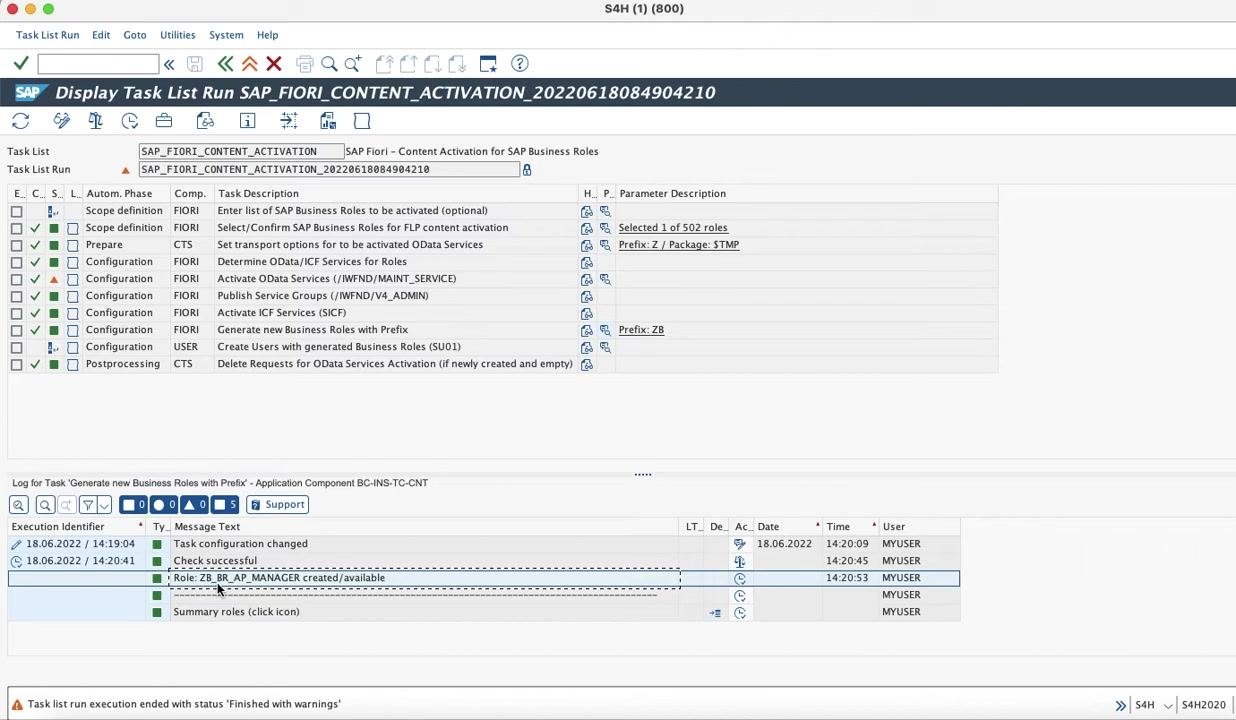Tick checkbox for 'Activate OData Services' row
Image resolution: width=1236 pixels, height=720 pixels.
(x=16, y=279)
